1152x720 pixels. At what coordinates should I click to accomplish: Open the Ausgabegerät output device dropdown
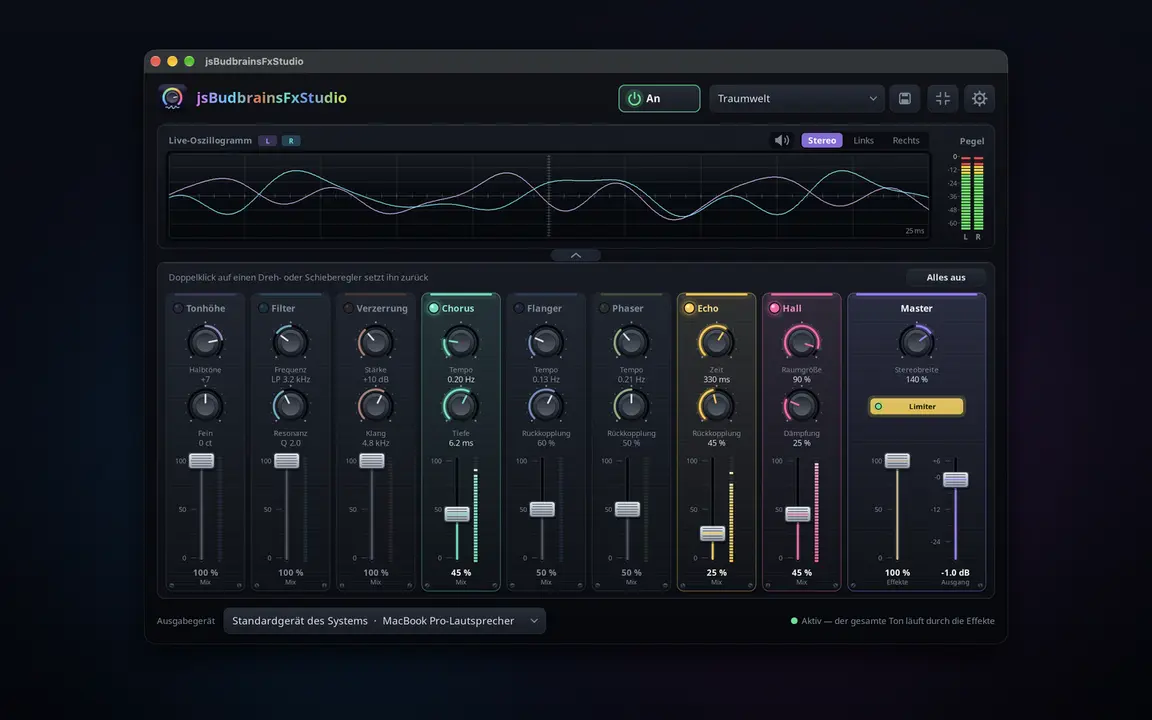(x=384, y=621)
